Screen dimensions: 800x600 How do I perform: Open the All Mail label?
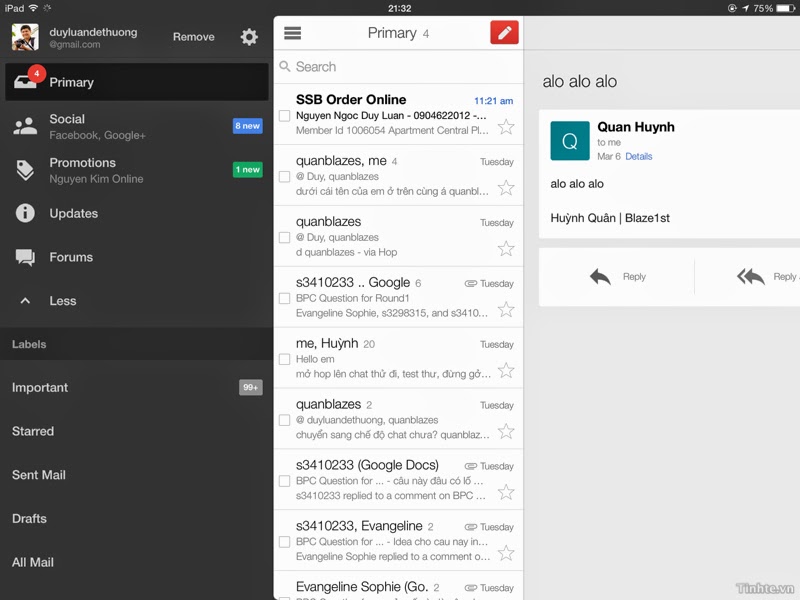[x=137, y=562]
